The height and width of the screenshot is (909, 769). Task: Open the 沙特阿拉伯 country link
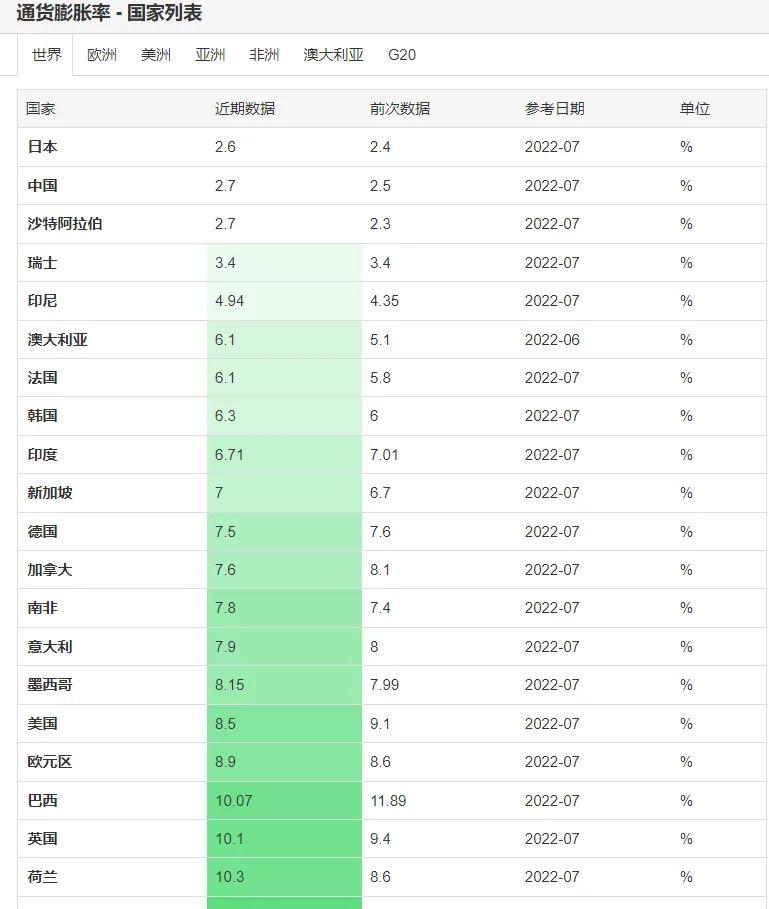click(x=65, y=224)
